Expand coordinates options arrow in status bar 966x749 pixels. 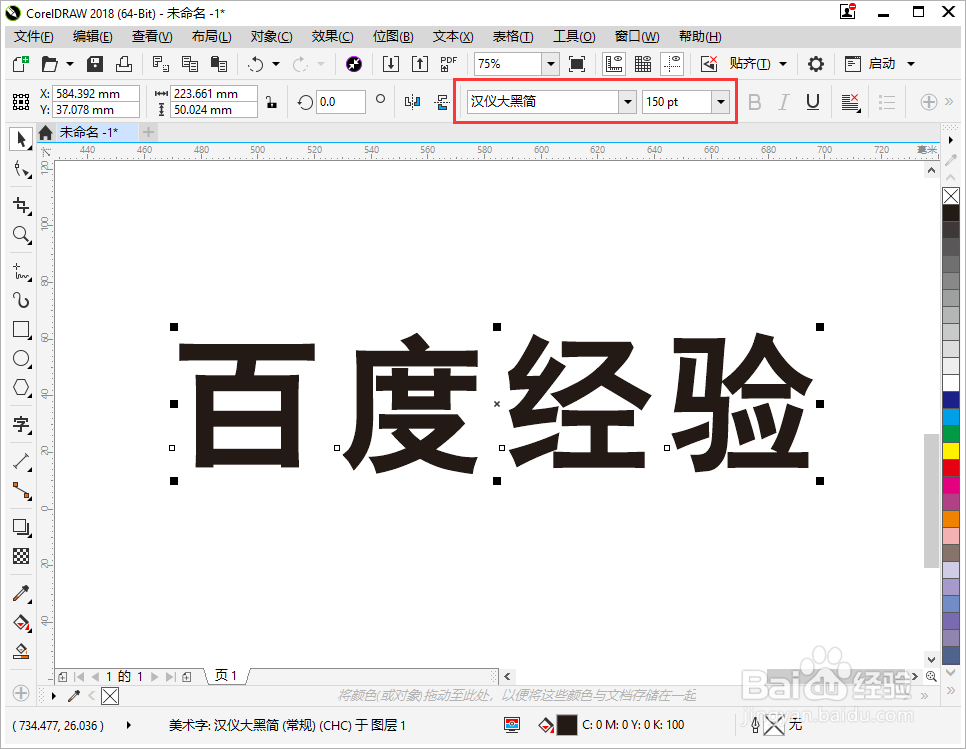coord(128,725)
